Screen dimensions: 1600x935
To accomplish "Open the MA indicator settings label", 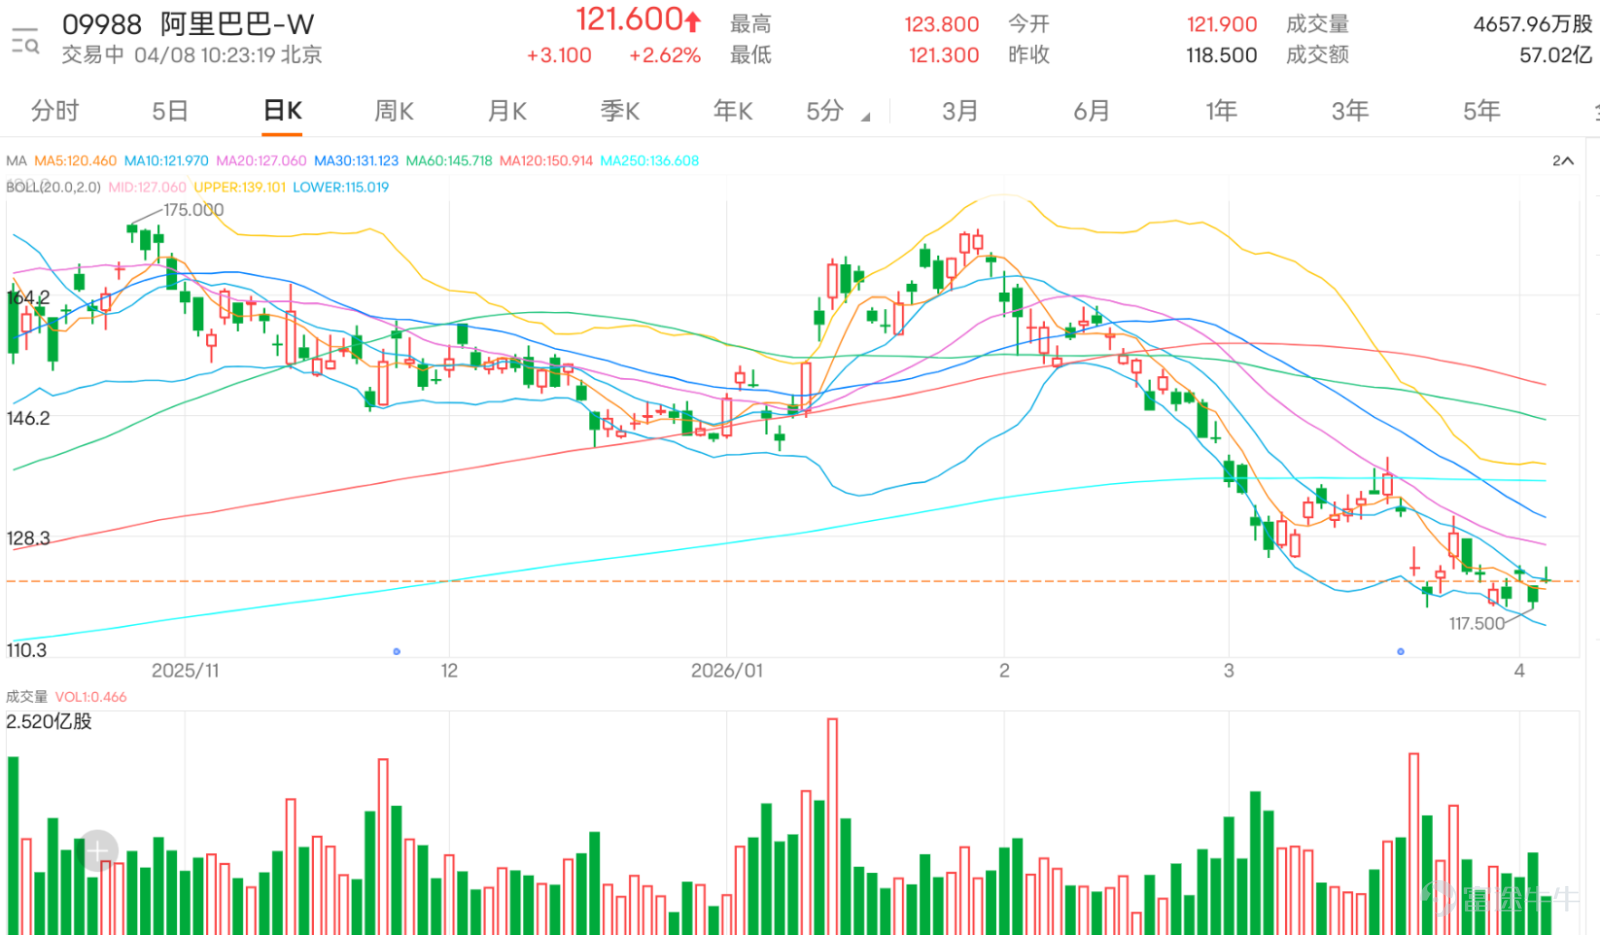I will point(16,161).
